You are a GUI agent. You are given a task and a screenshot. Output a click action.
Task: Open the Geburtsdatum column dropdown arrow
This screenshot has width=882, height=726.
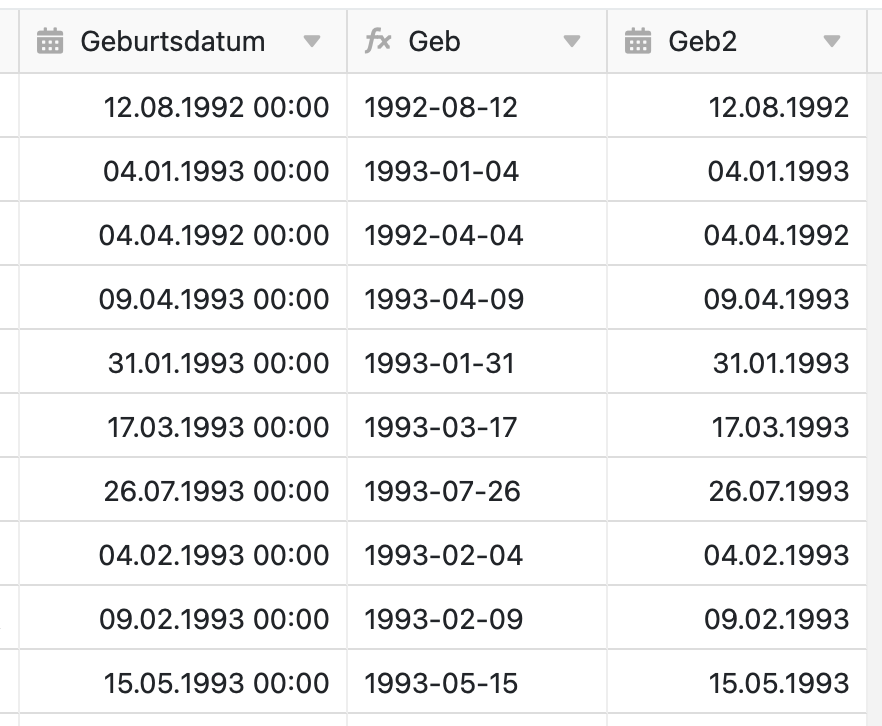click(312, 41)
